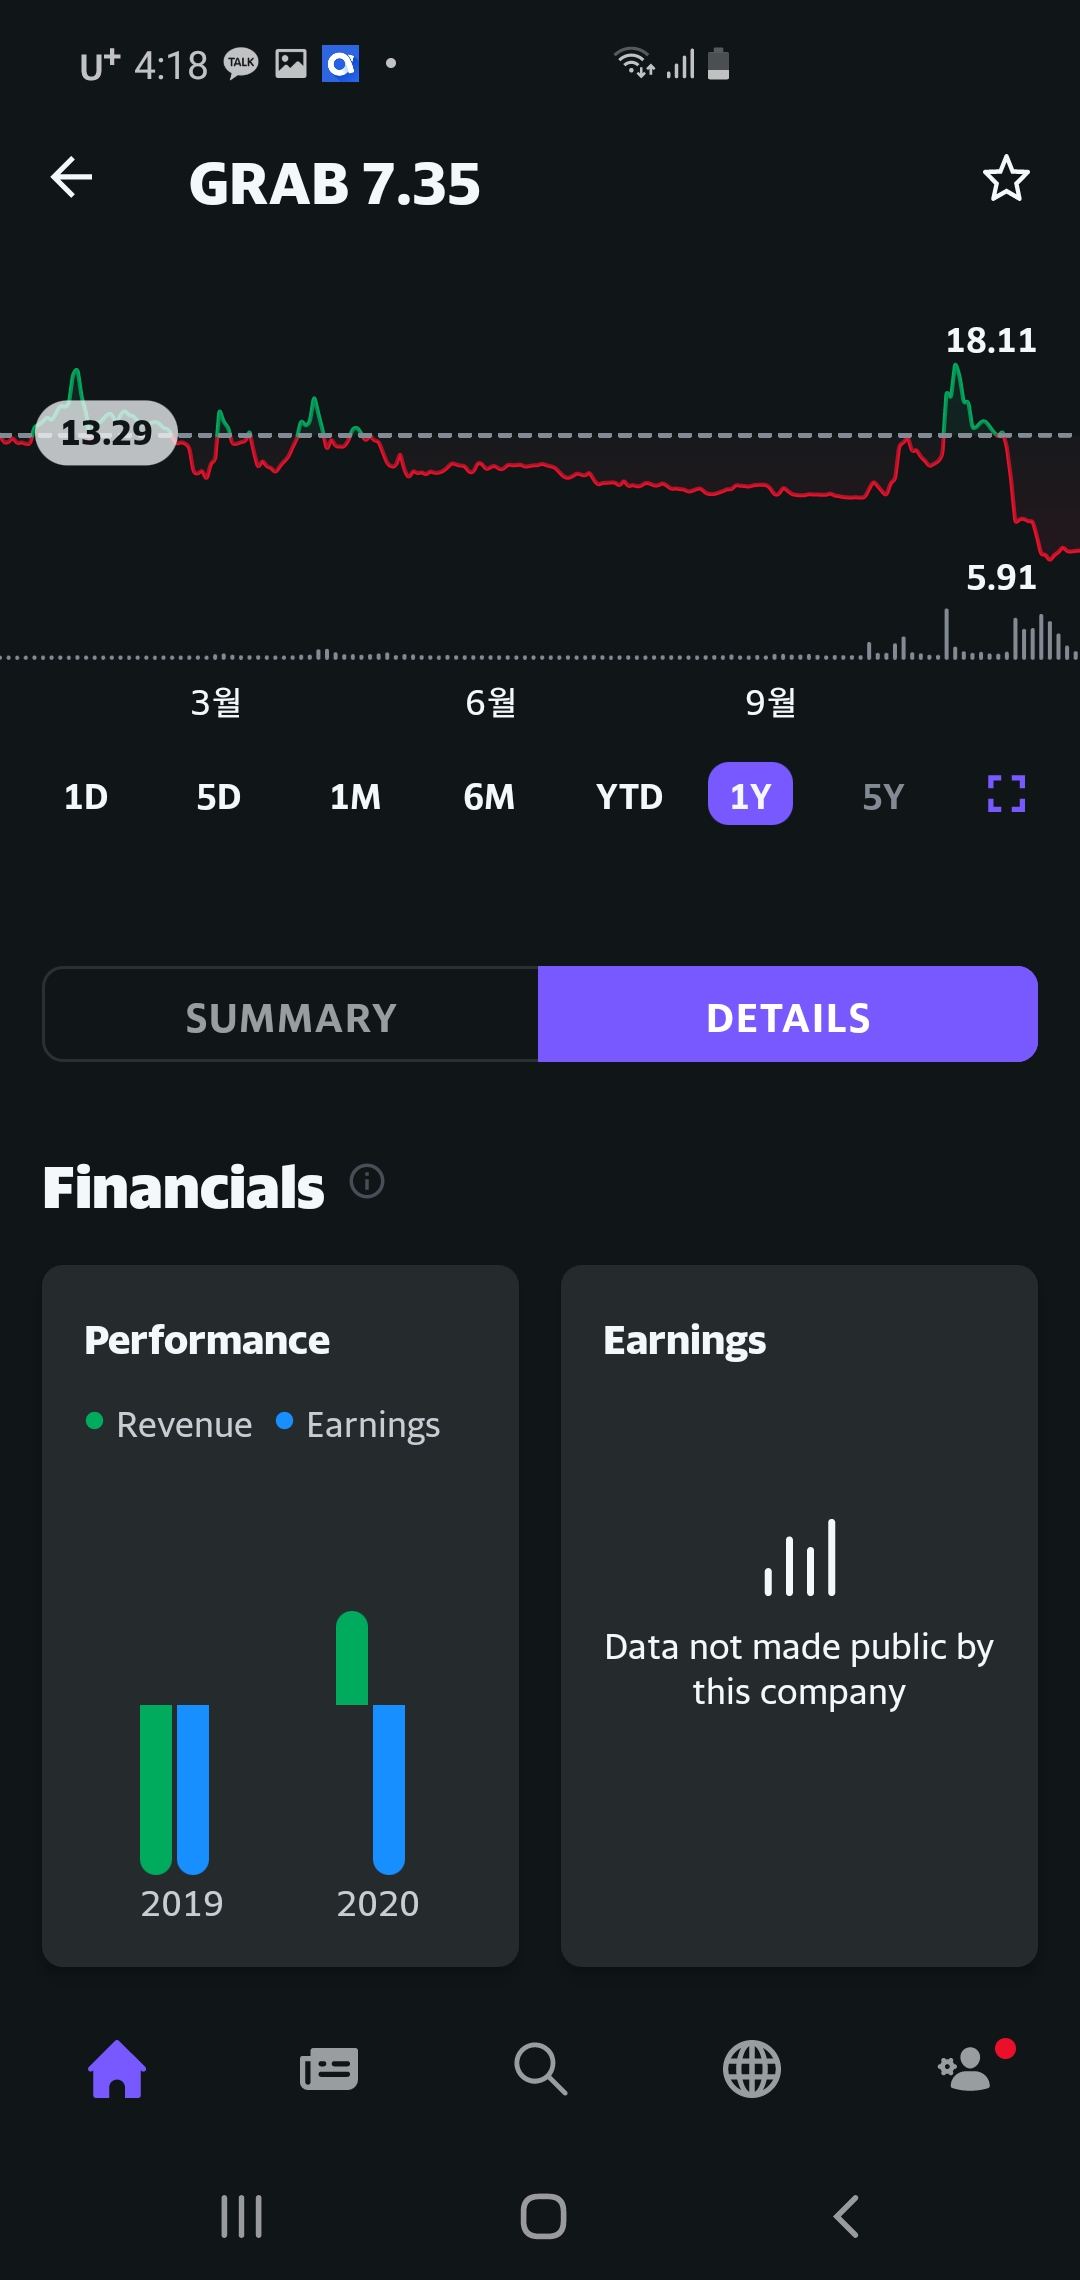Go to the Home tab icon
The height and width of the screenshot is (2280, 1080).
coord(117,2068)
